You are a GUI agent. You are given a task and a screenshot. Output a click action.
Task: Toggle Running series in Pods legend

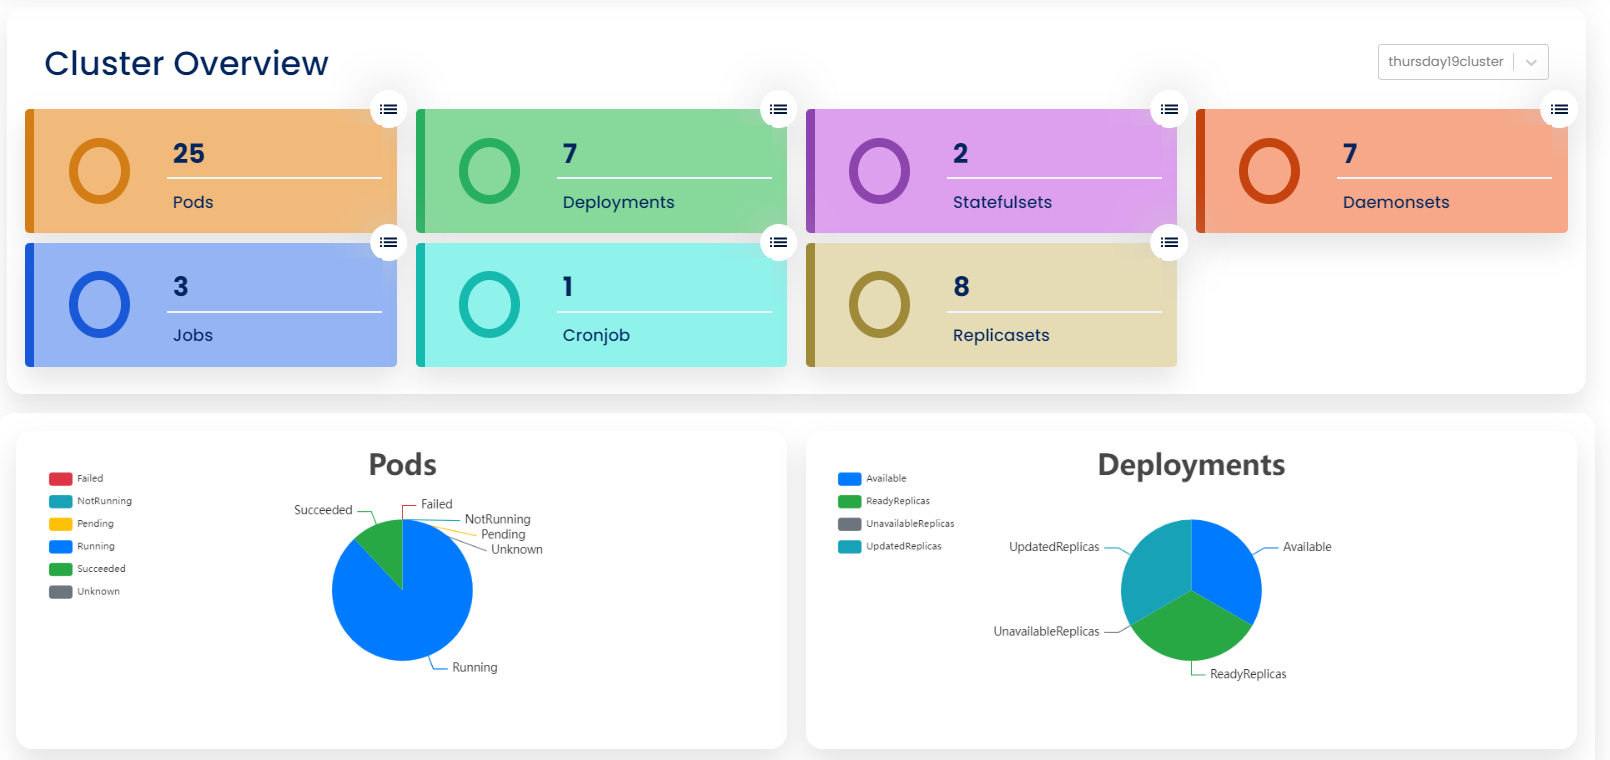coord(82,547)
